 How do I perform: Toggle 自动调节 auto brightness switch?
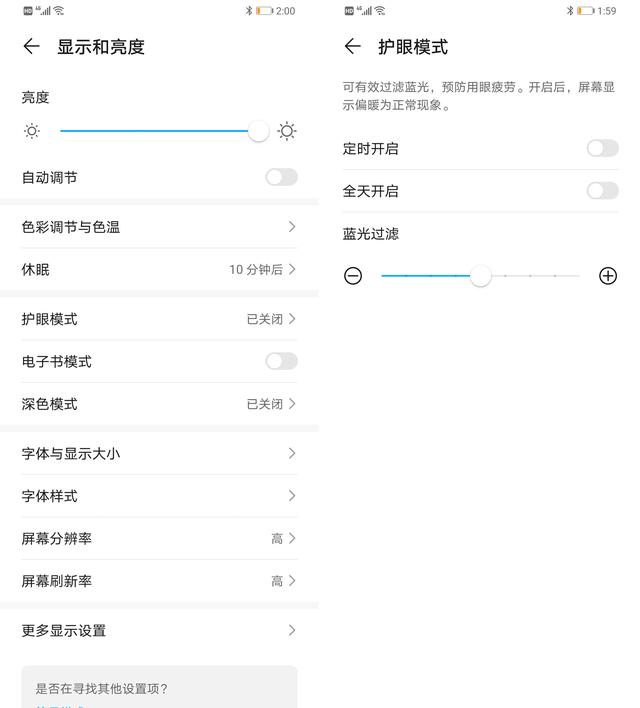(x=281, y=177)
